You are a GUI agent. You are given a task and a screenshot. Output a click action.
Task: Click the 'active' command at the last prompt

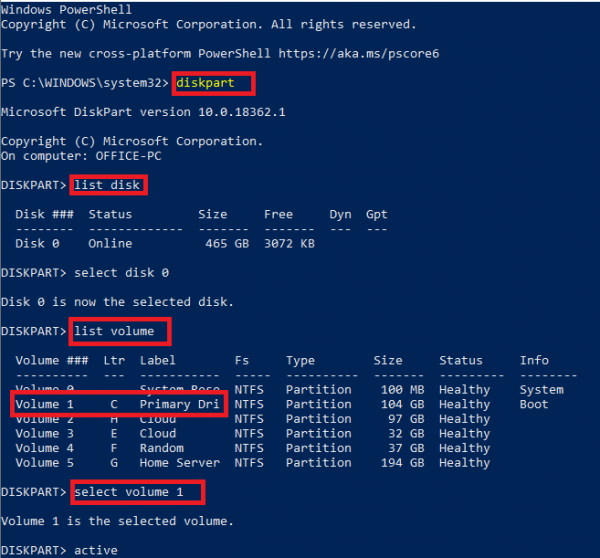point(96,550)
